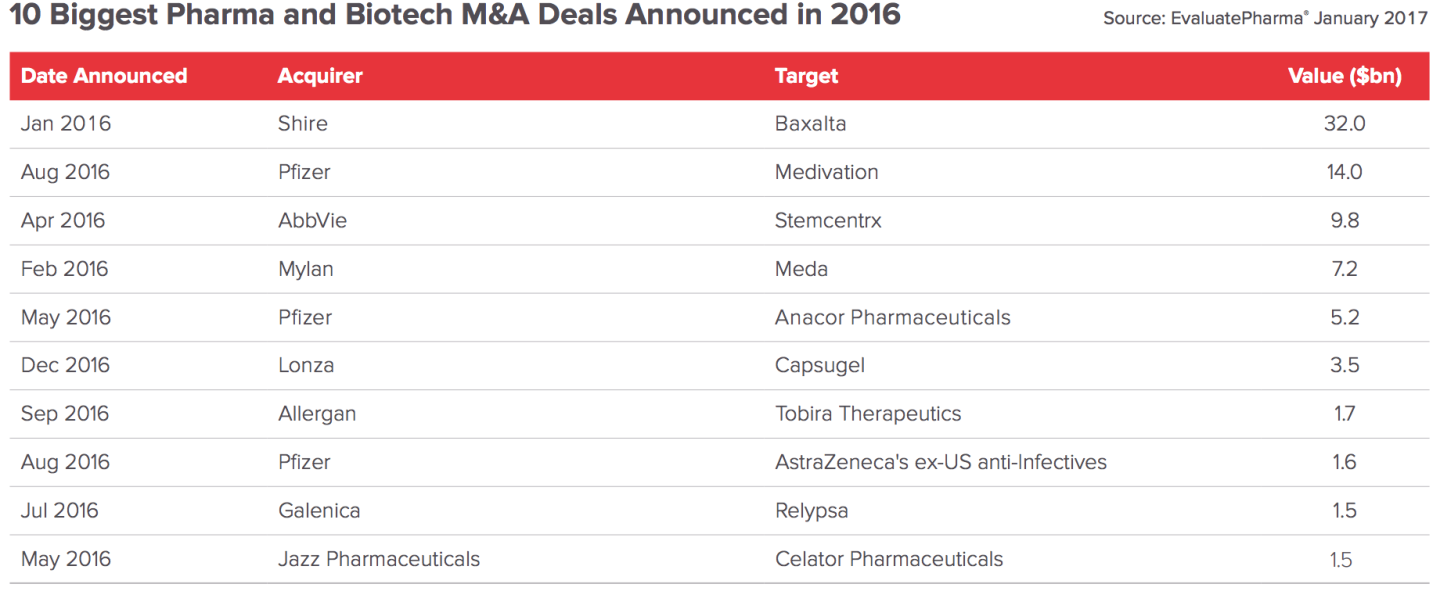
Task: Select the Shire acquirer cell
Action: (x=303, y=124)
